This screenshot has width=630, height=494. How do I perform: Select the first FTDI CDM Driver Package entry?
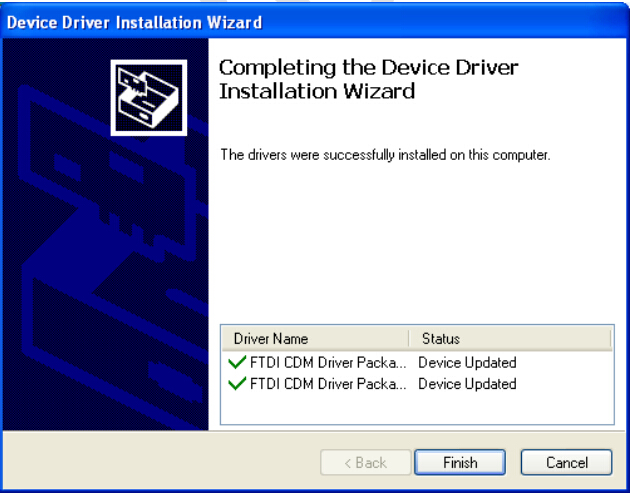328,363
